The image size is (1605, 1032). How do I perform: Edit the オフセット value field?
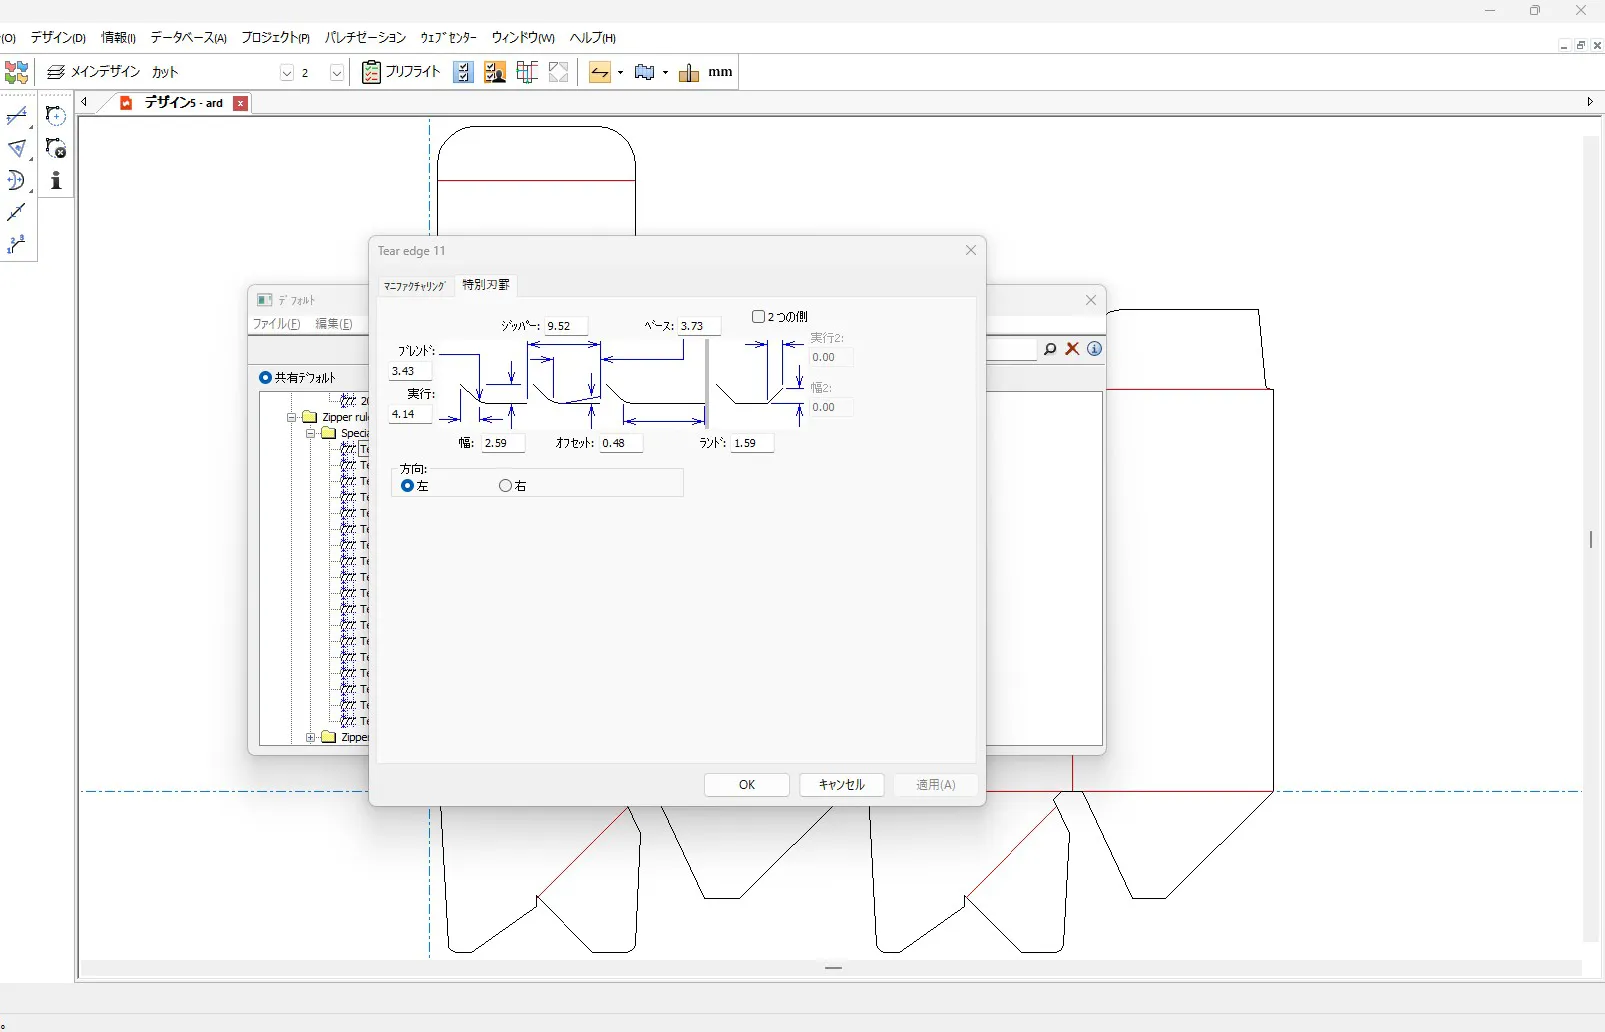click(x=620, y=443)
